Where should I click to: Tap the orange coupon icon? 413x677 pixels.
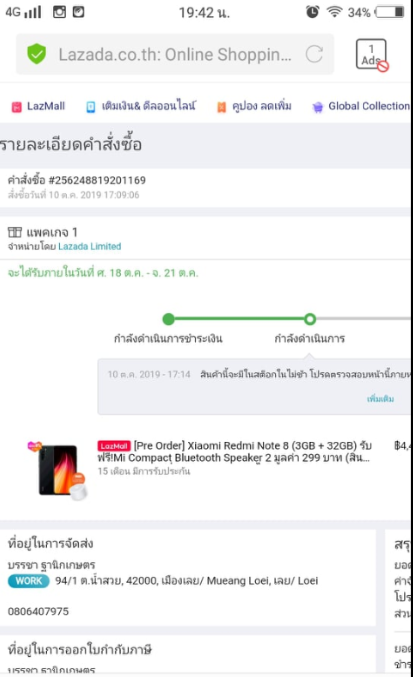[x=221, y=107]
